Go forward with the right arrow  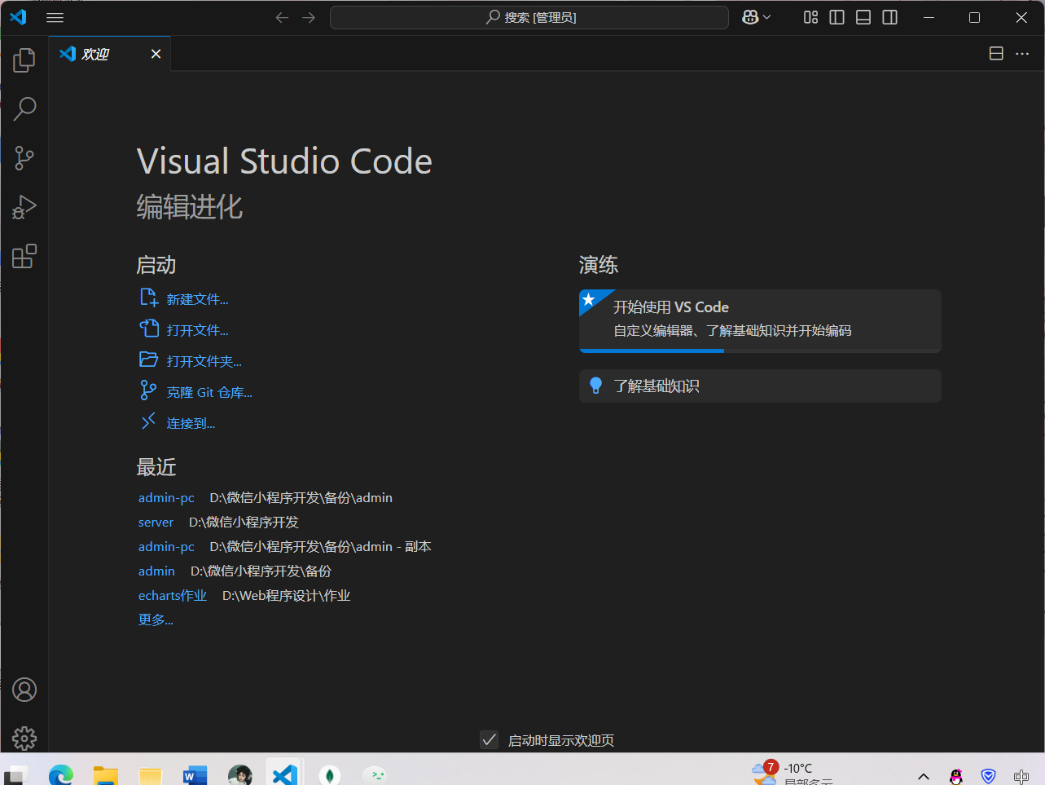pos(309,17)
